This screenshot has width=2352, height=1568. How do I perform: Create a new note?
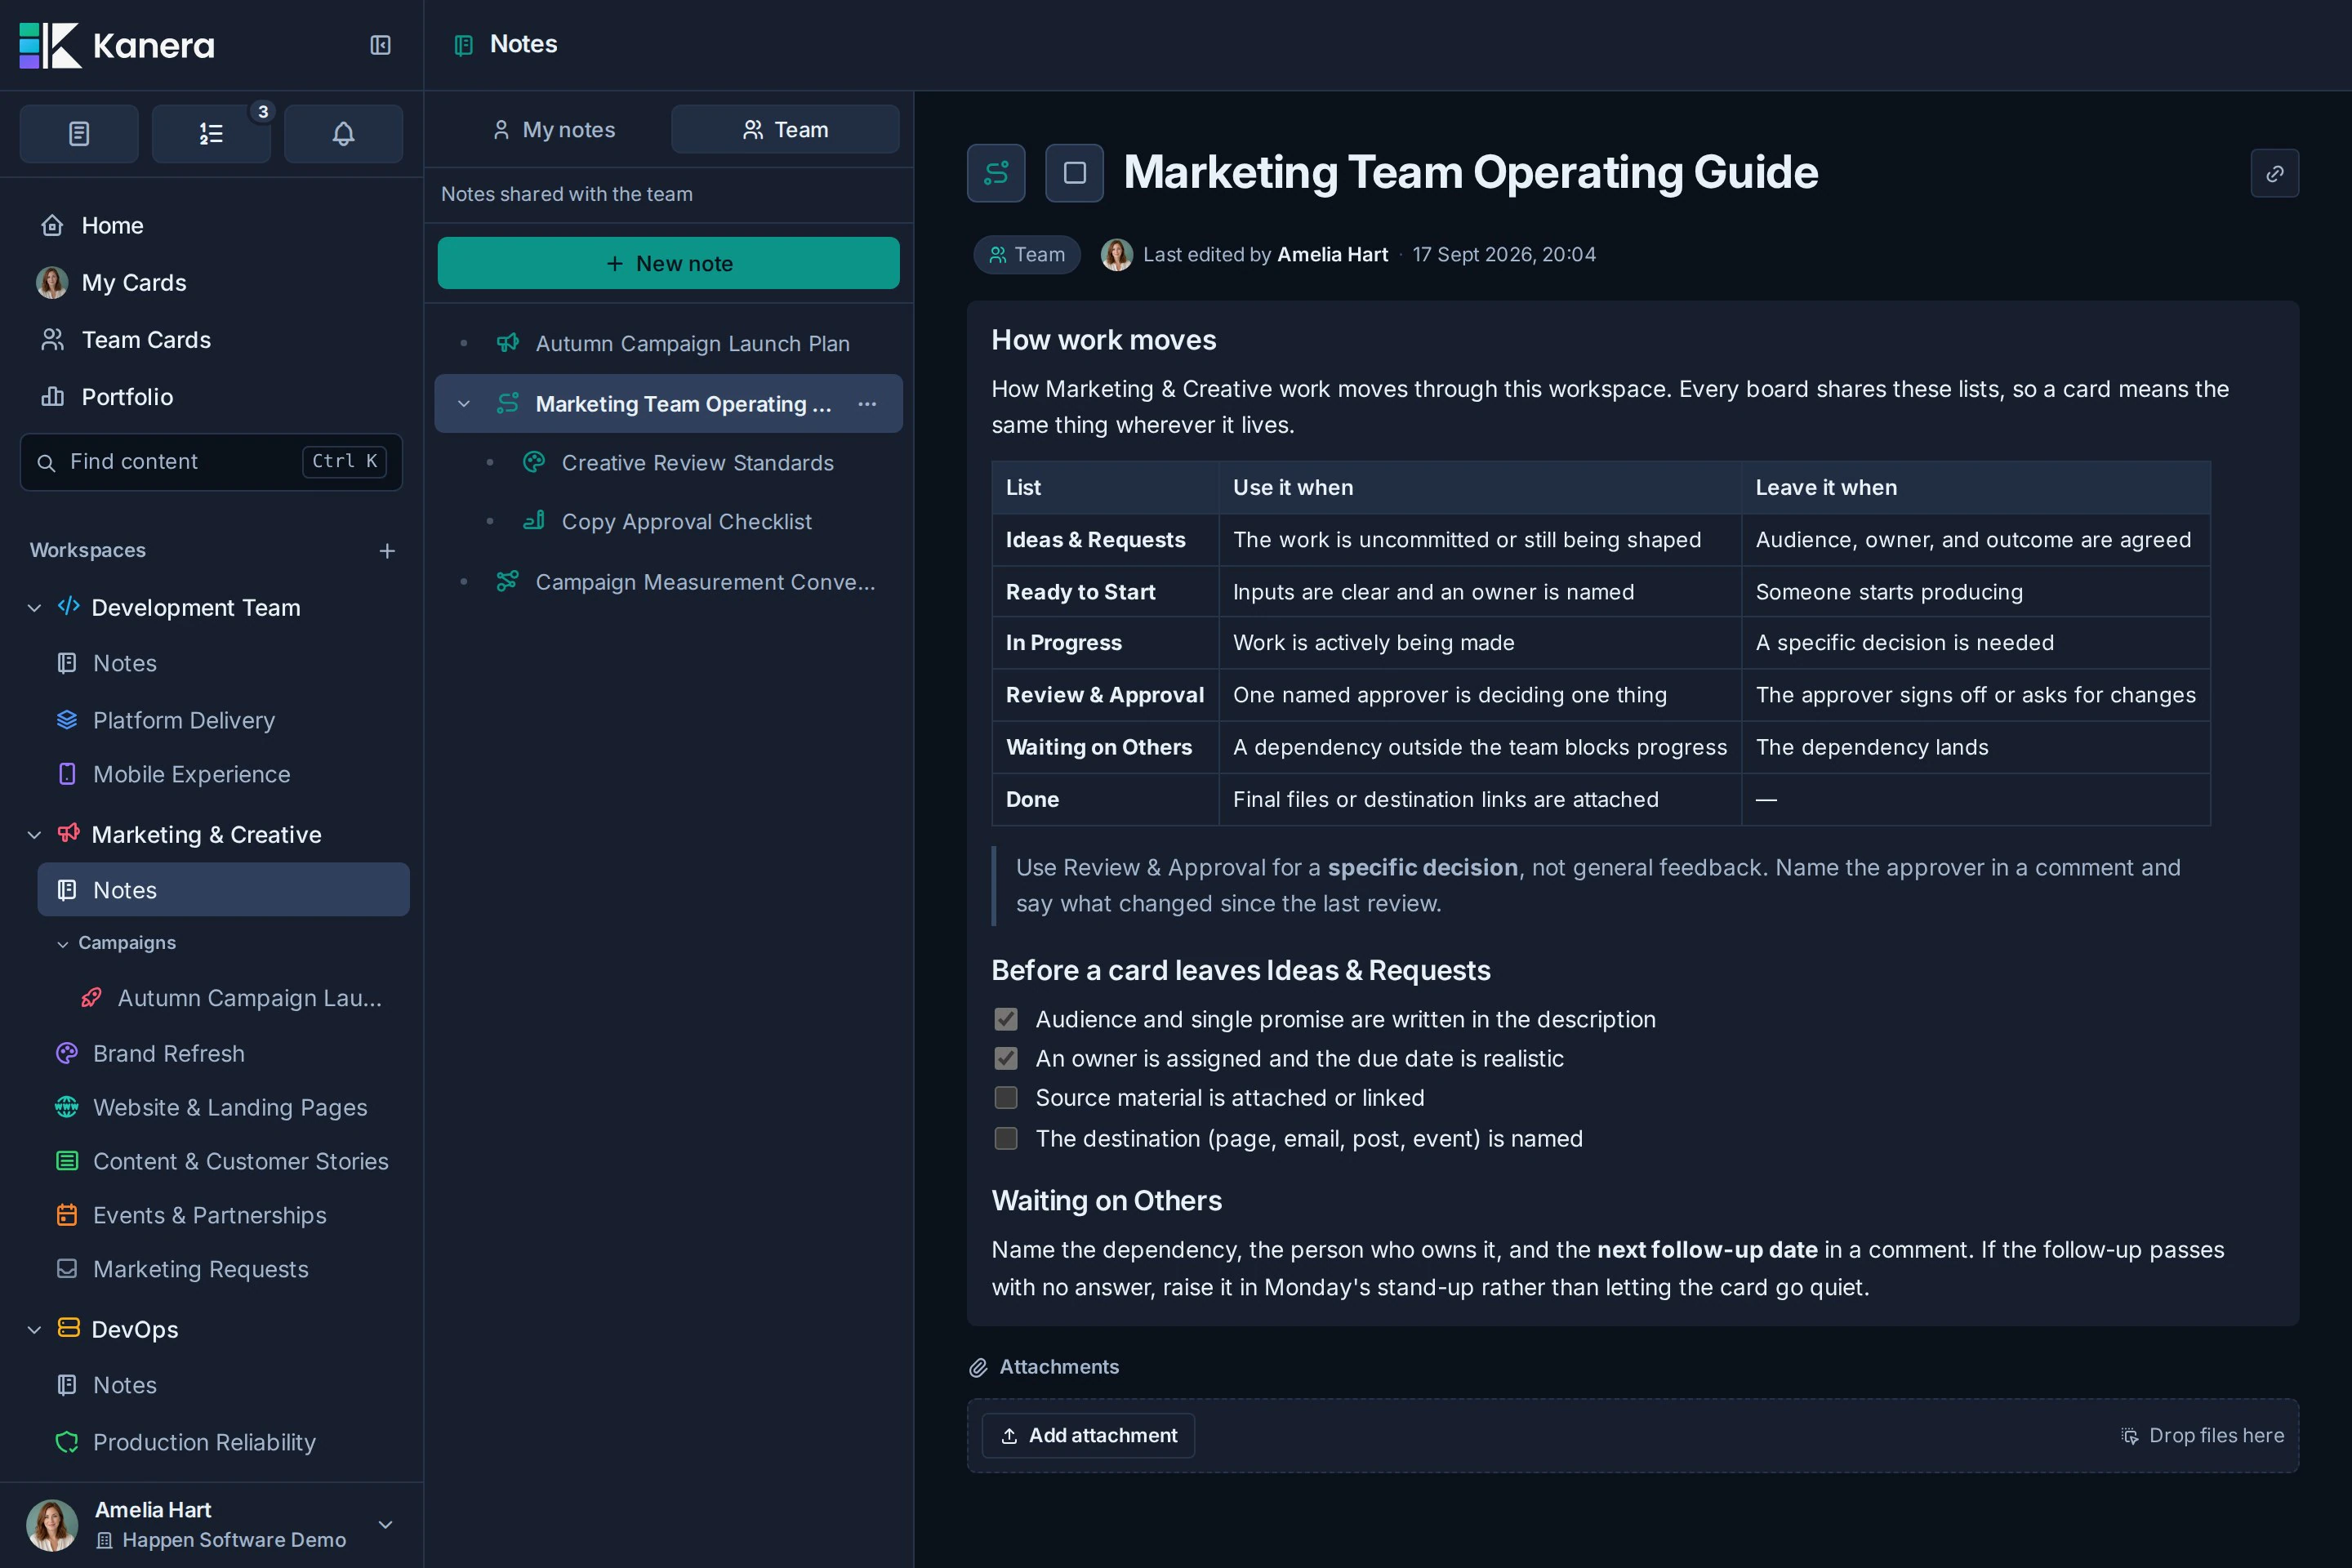pyautogui.click(x=668, y=263)
